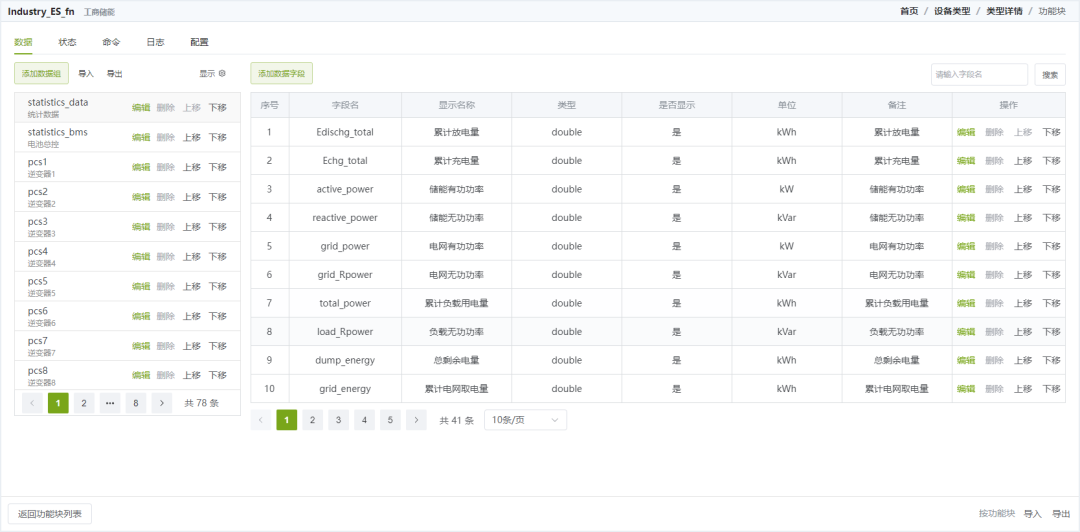Viewport: 1080px width, 532px height.
Task: Switch to the 命令 tab
Action: click(111, 42)
